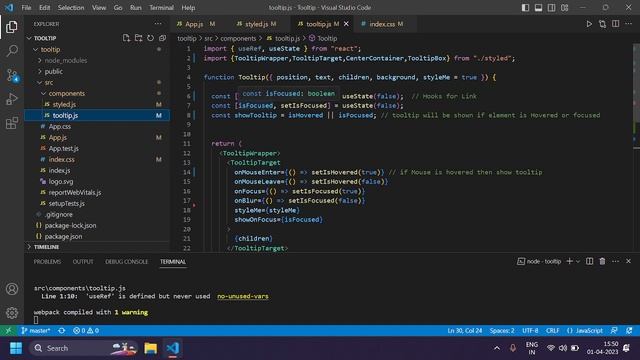Open editor more actions ellipsis

pos(629,24)
